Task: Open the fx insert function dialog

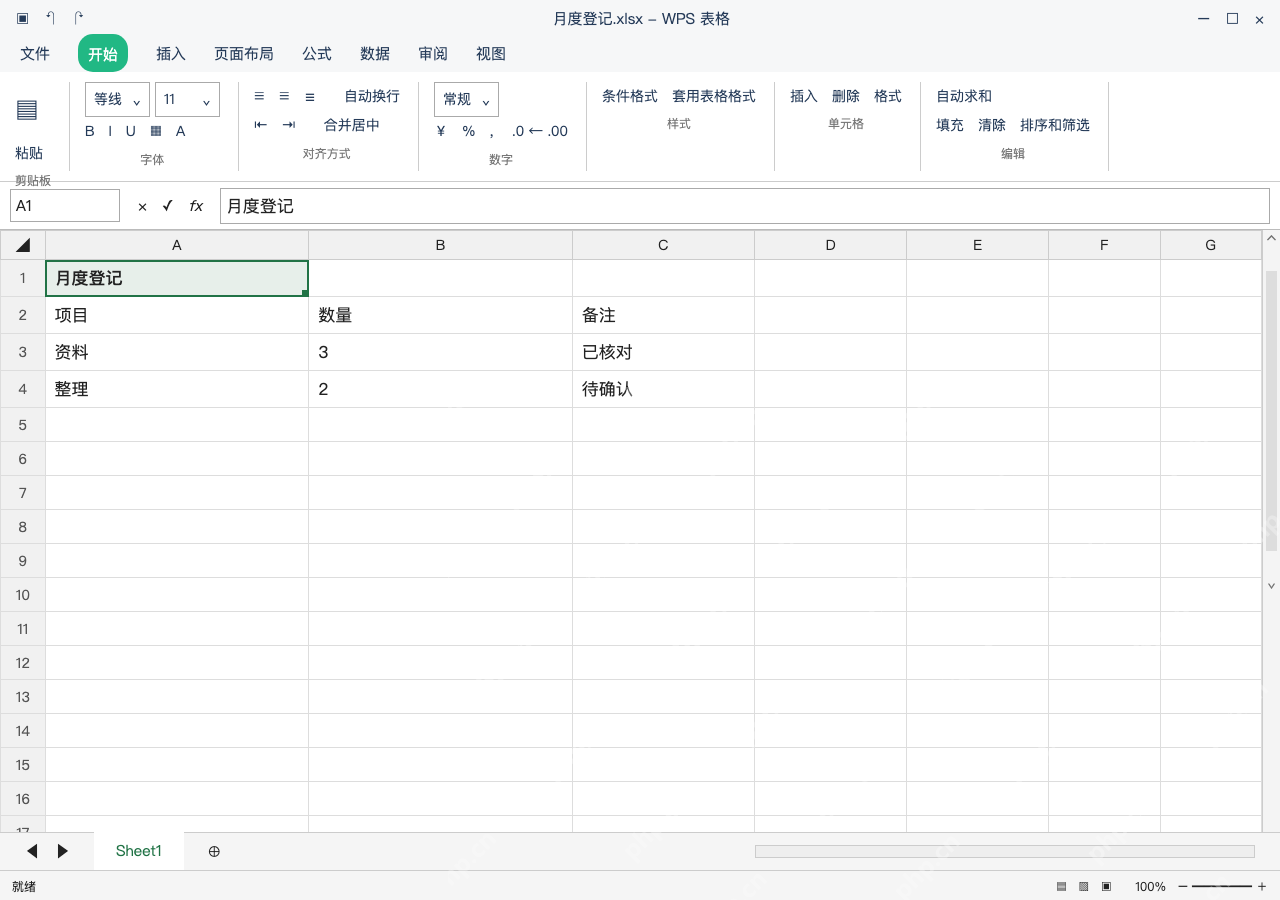Action: [196, 206]
